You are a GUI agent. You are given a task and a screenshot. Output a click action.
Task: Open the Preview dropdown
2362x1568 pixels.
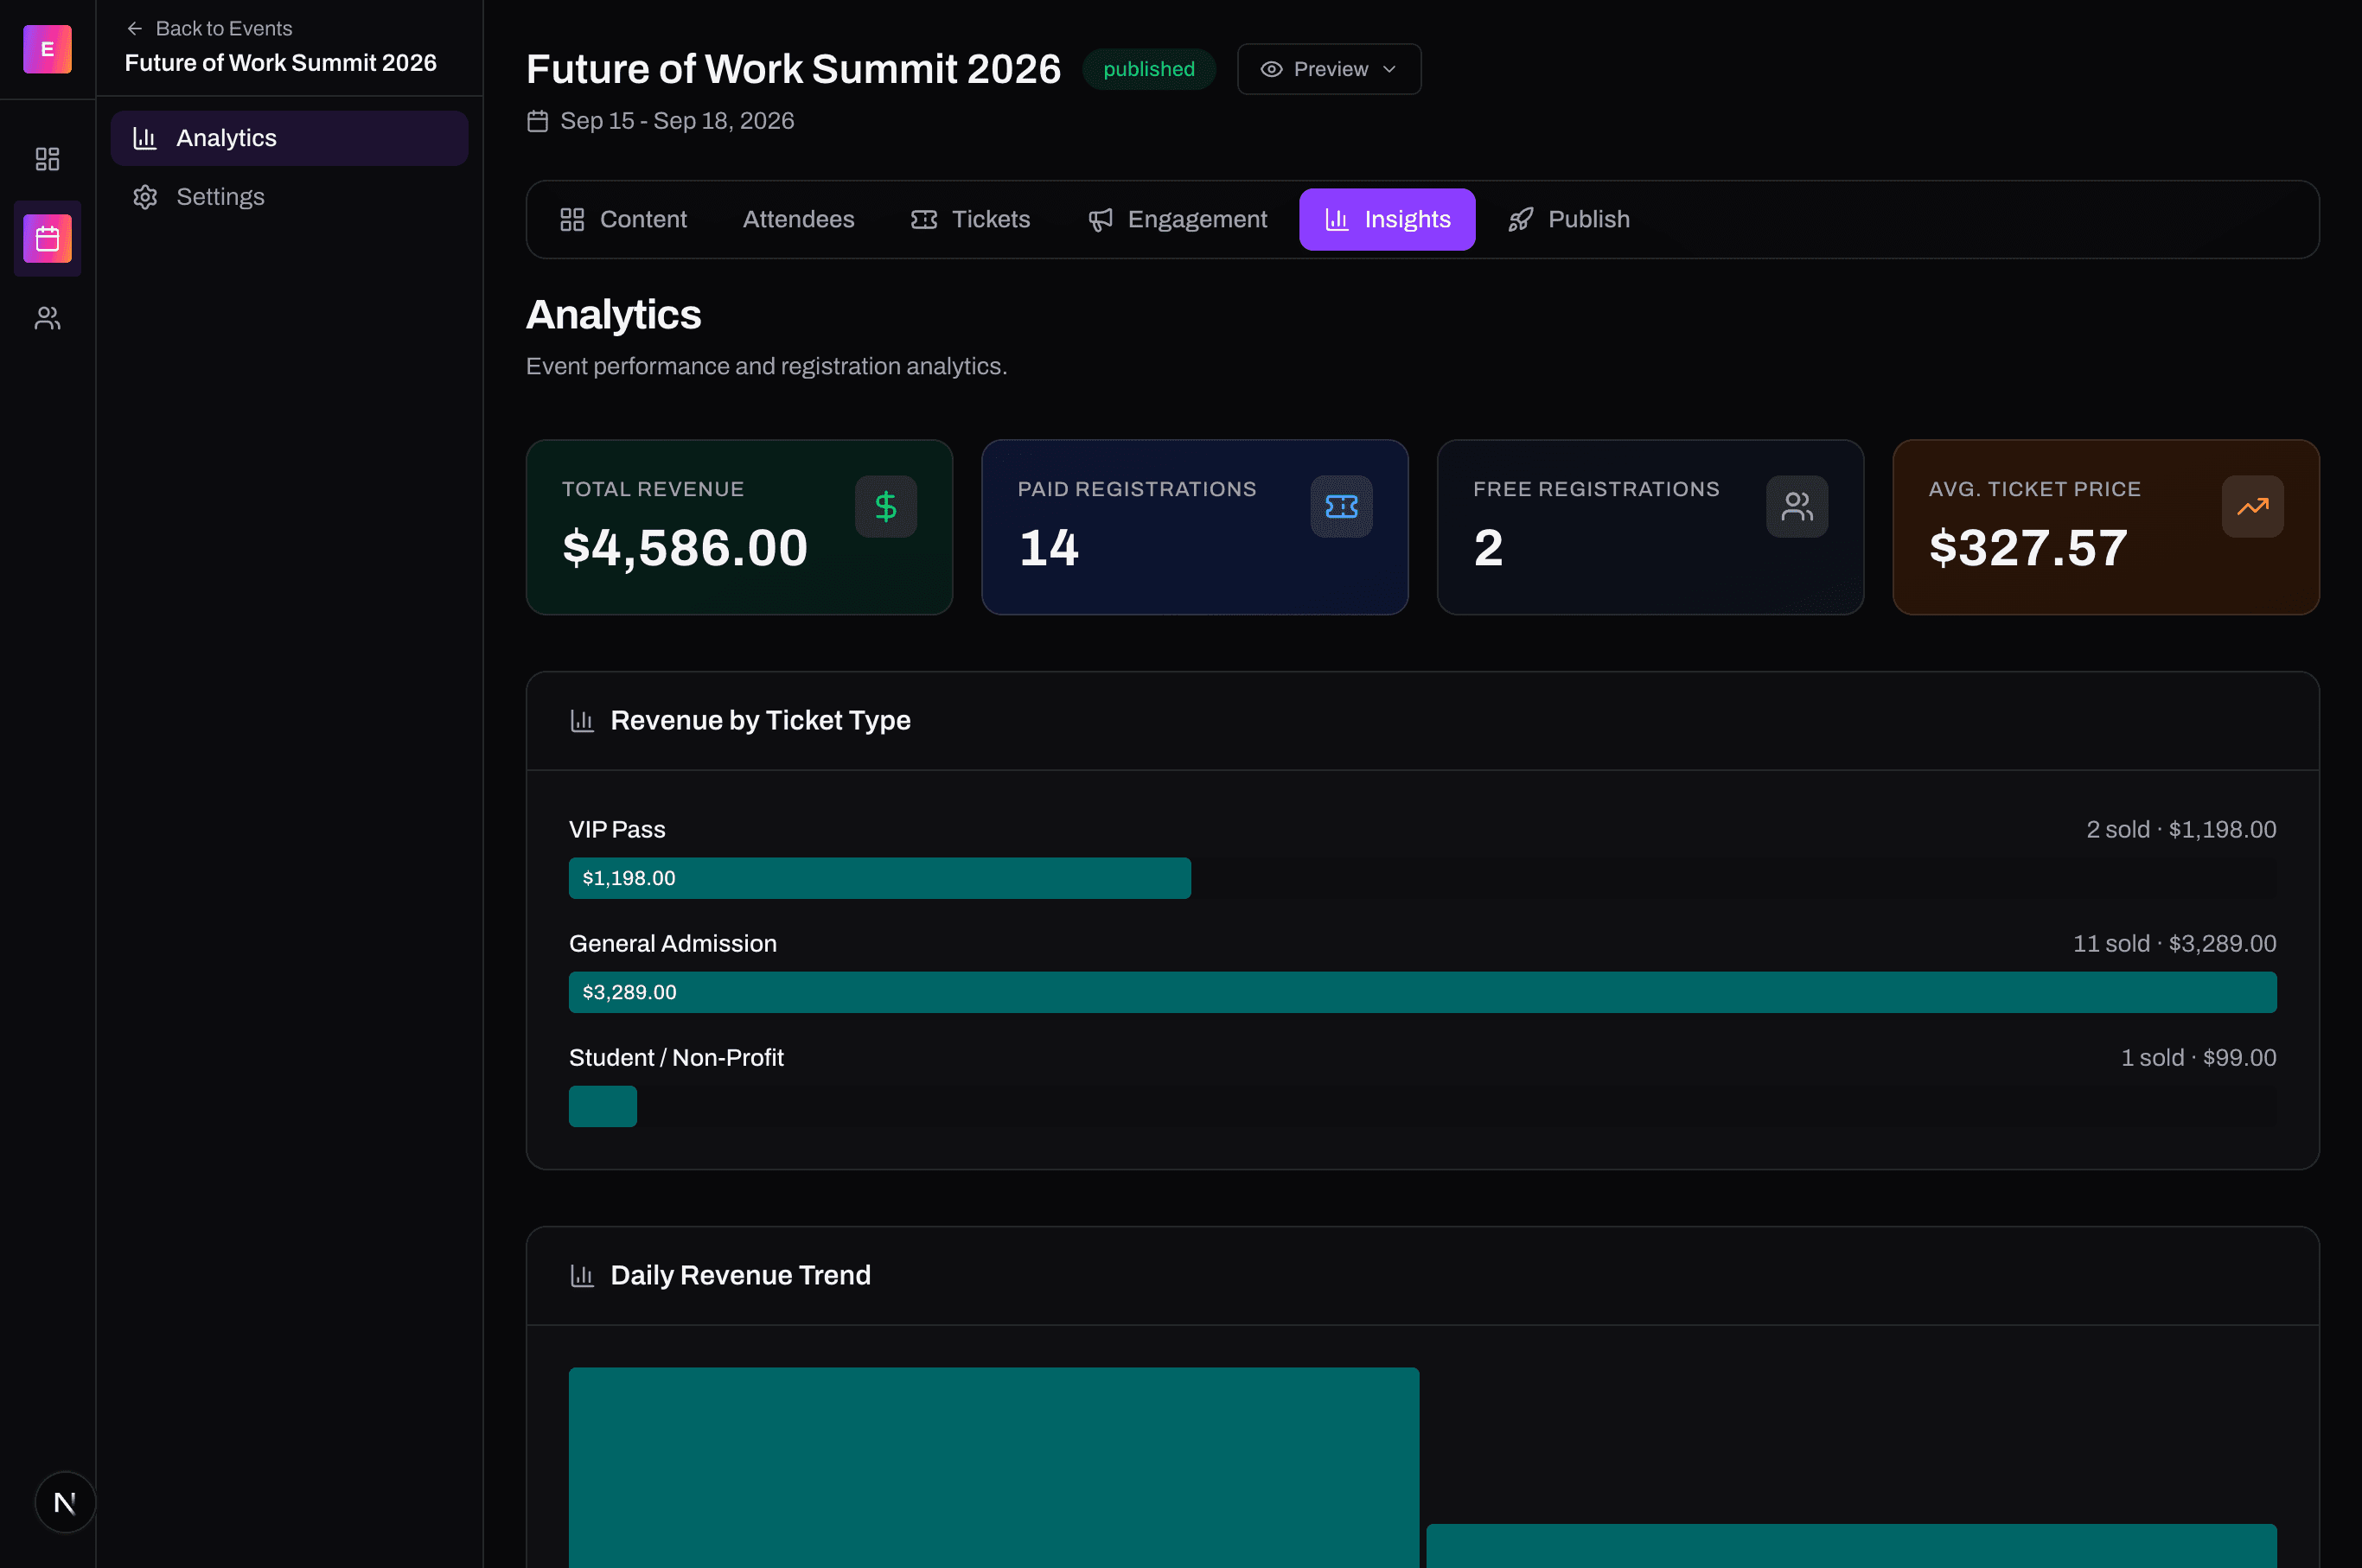pyautogui.click(x=1329, y=69)
